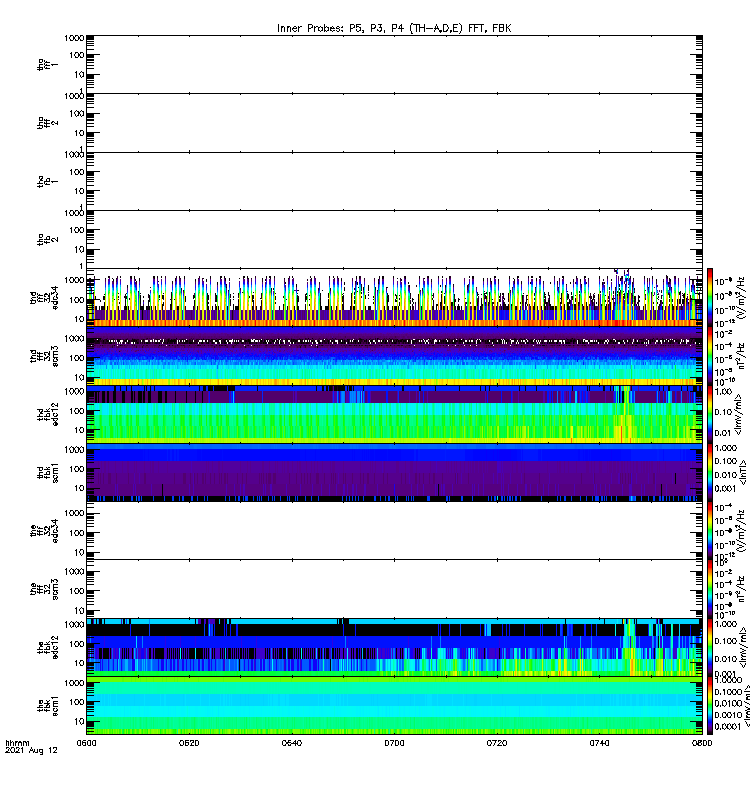Click the color bar beside thd fbk scm1 panel

click(710, 472)
